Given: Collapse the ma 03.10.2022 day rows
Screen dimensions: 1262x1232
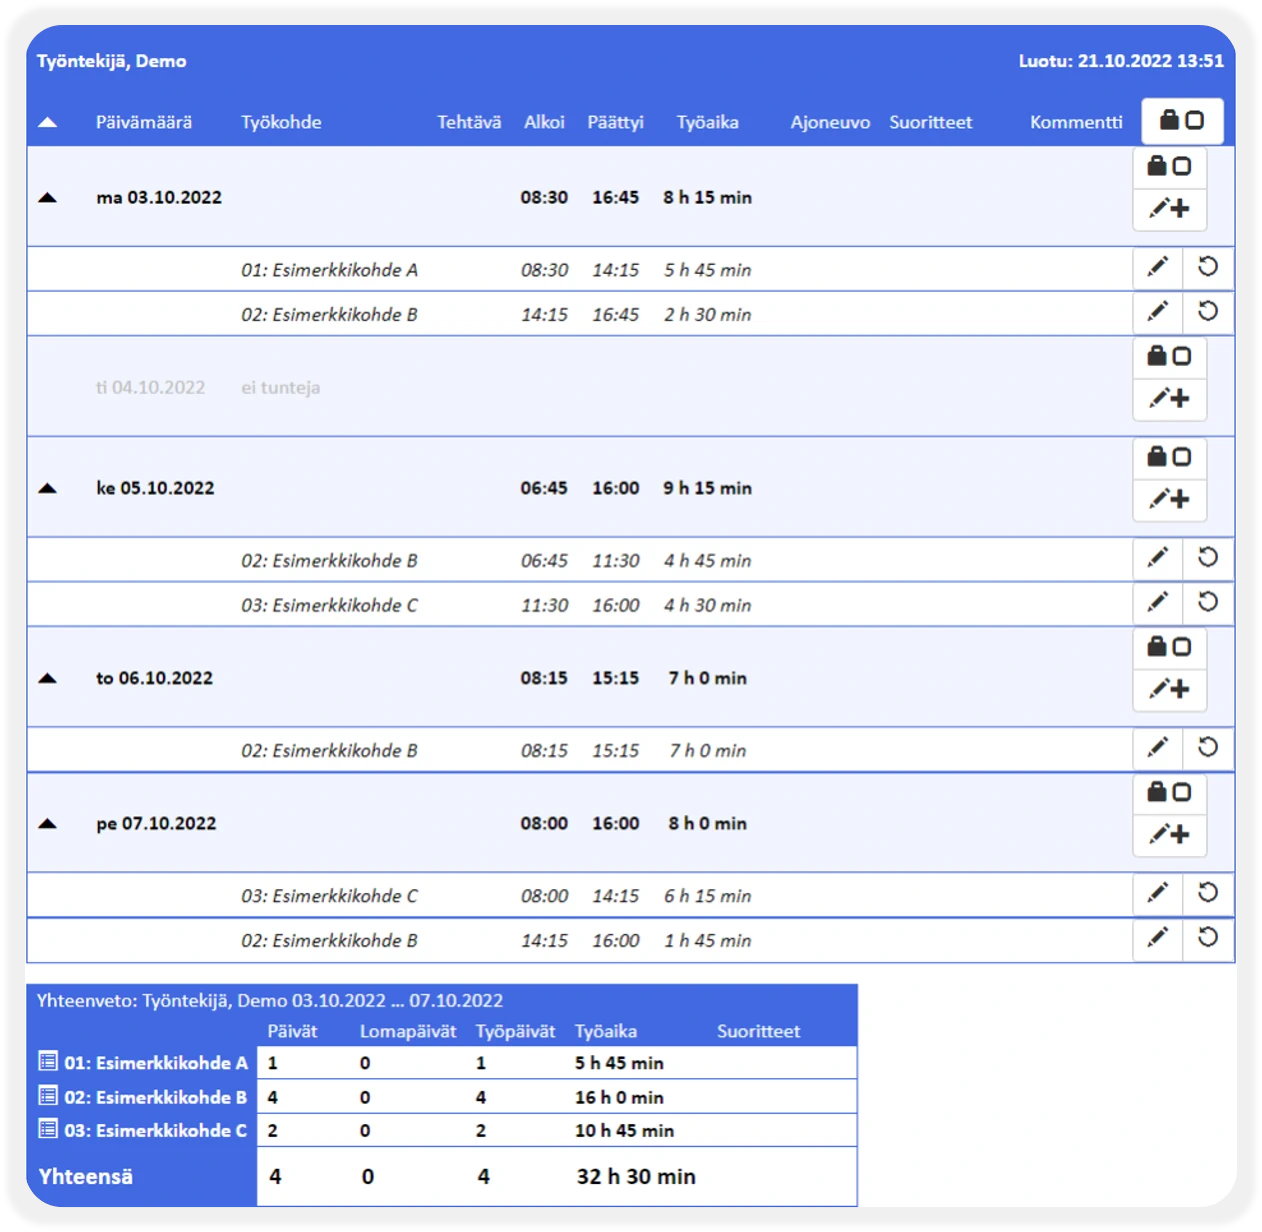Looking at the screenshot, I should (47, 198).
